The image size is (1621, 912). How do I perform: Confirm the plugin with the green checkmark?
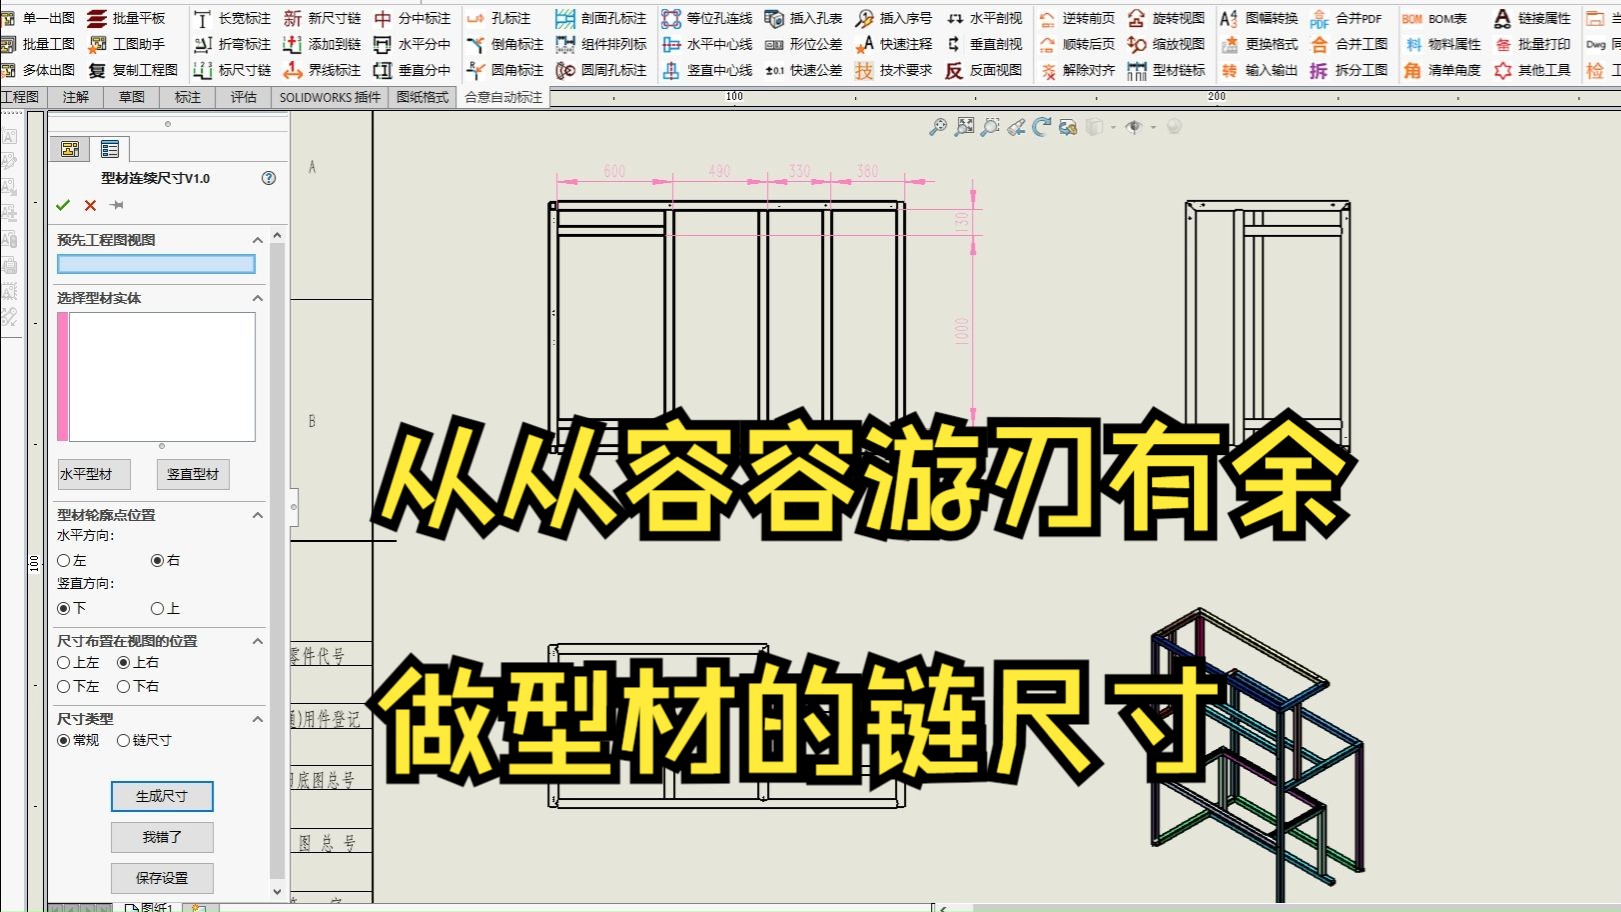63,205
